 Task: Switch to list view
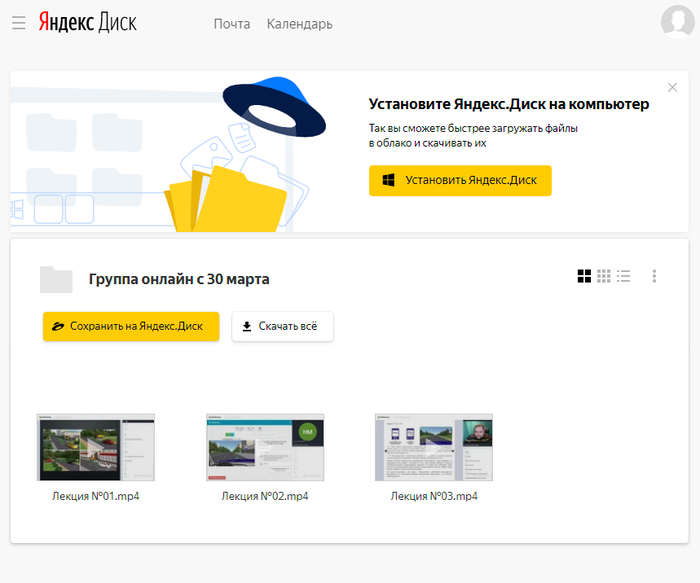tap(624, 276)
